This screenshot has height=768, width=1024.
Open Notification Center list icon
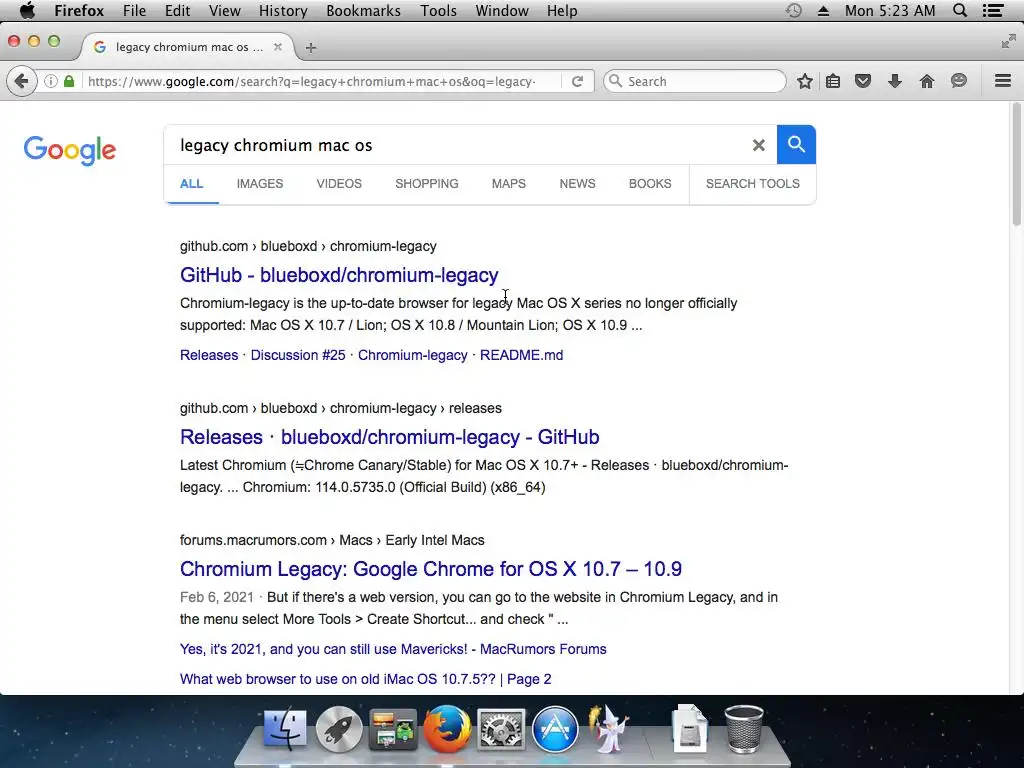tap(993, 10)
